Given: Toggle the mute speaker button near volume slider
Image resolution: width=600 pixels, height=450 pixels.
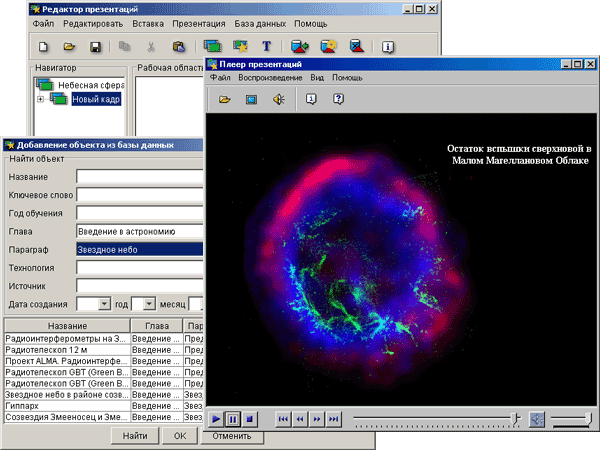Looking at the screenshot, I should 537,419.
